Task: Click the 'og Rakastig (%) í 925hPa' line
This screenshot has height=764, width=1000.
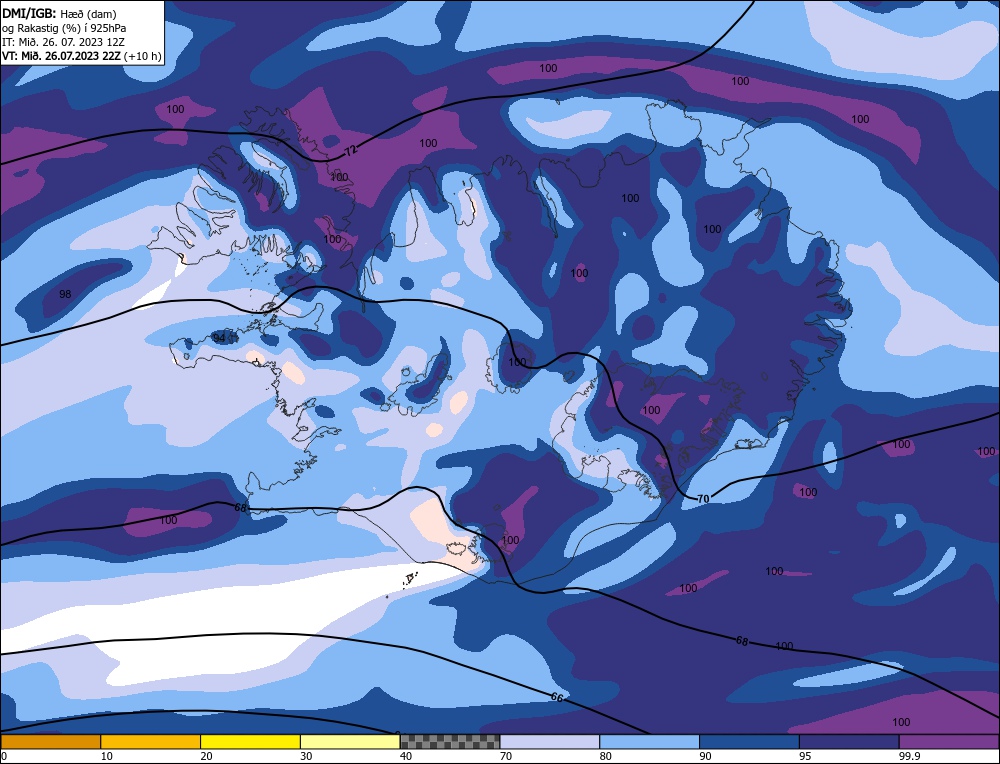Action: 64,27
